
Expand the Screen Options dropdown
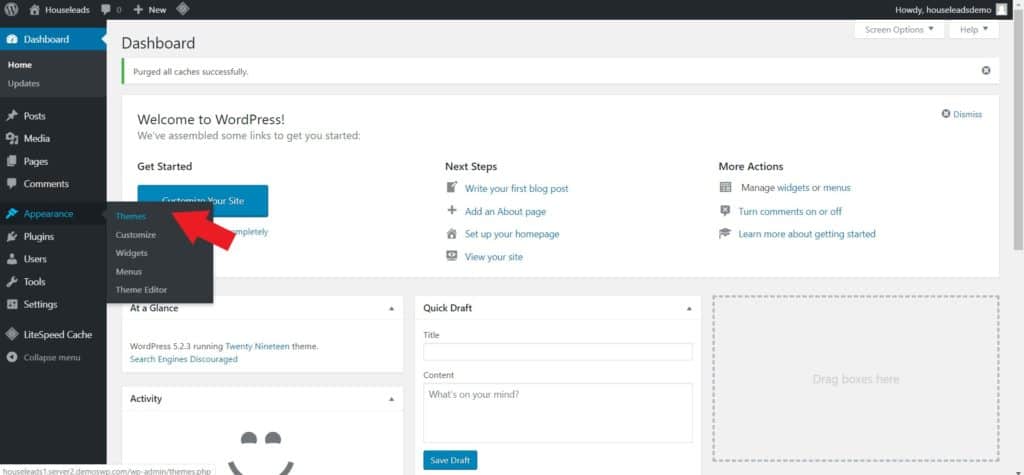pyautogui.click(x=899, y=29)
